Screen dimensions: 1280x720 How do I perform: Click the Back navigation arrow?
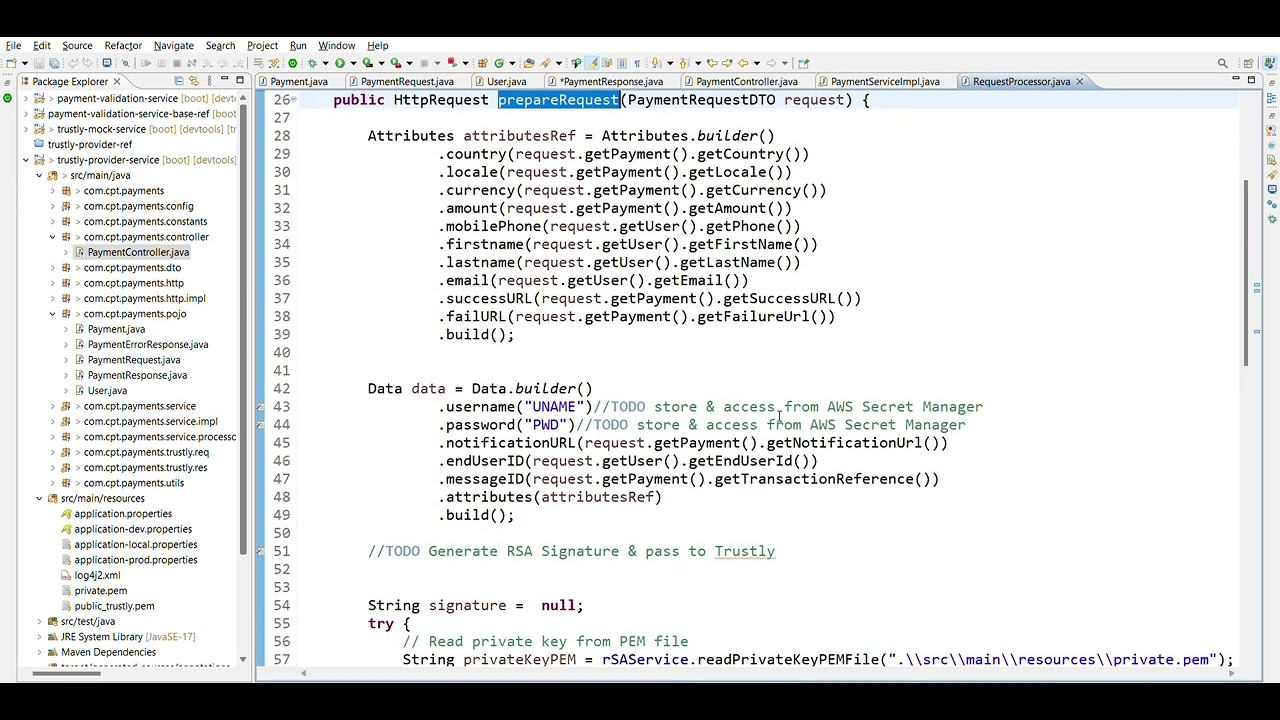(x=743, y=63)
